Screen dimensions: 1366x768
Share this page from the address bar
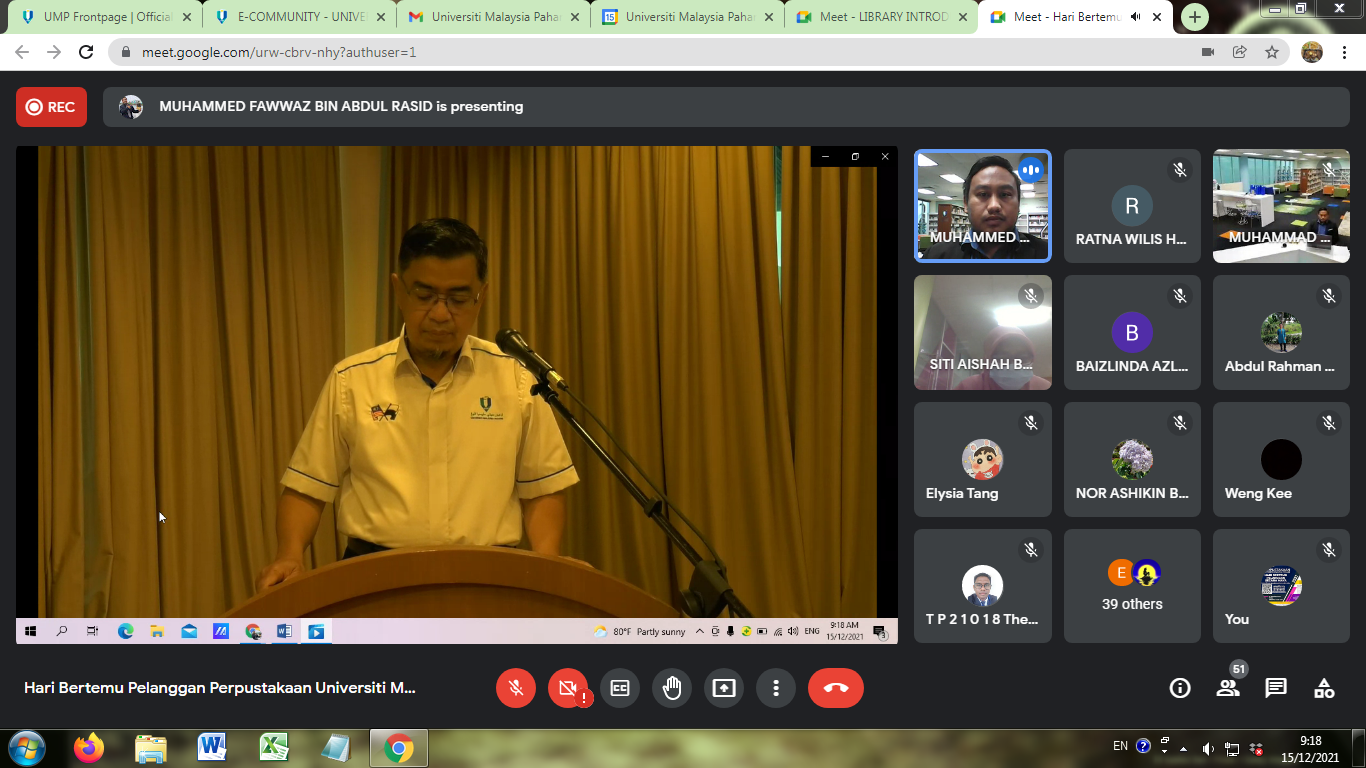(1240, 52)
